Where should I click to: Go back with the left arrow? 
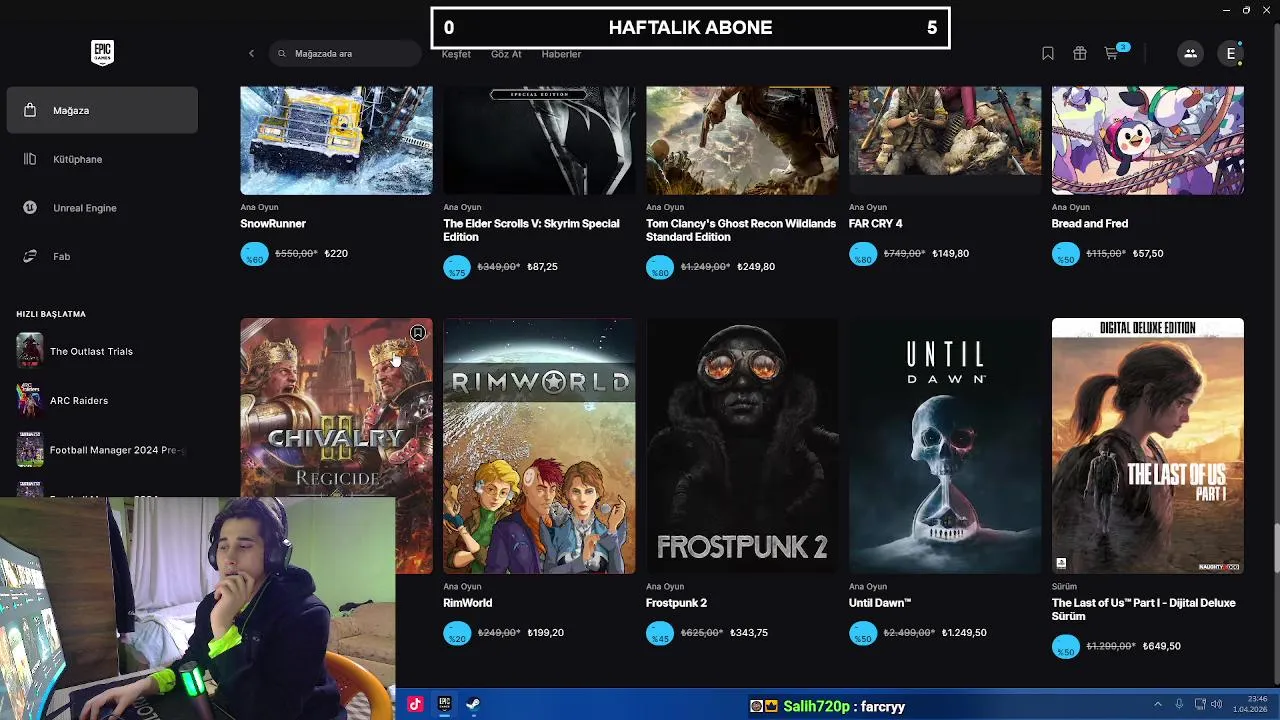[252, 53]
